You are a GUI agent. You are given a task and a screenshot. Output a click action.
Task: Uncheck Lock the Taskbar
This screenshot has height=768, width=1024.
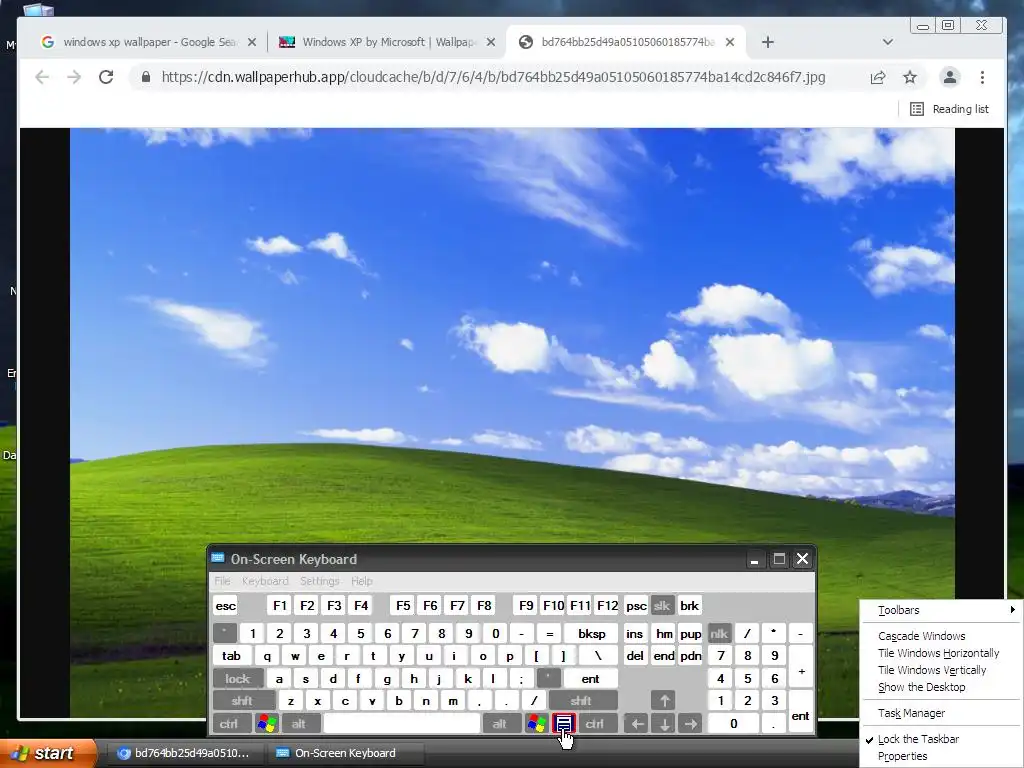[x=942, y=739]
